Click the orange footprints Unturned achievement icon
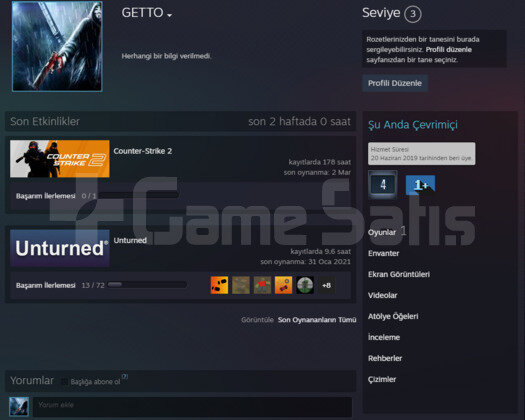Viewport: 525px width, 420px height. 219,285
